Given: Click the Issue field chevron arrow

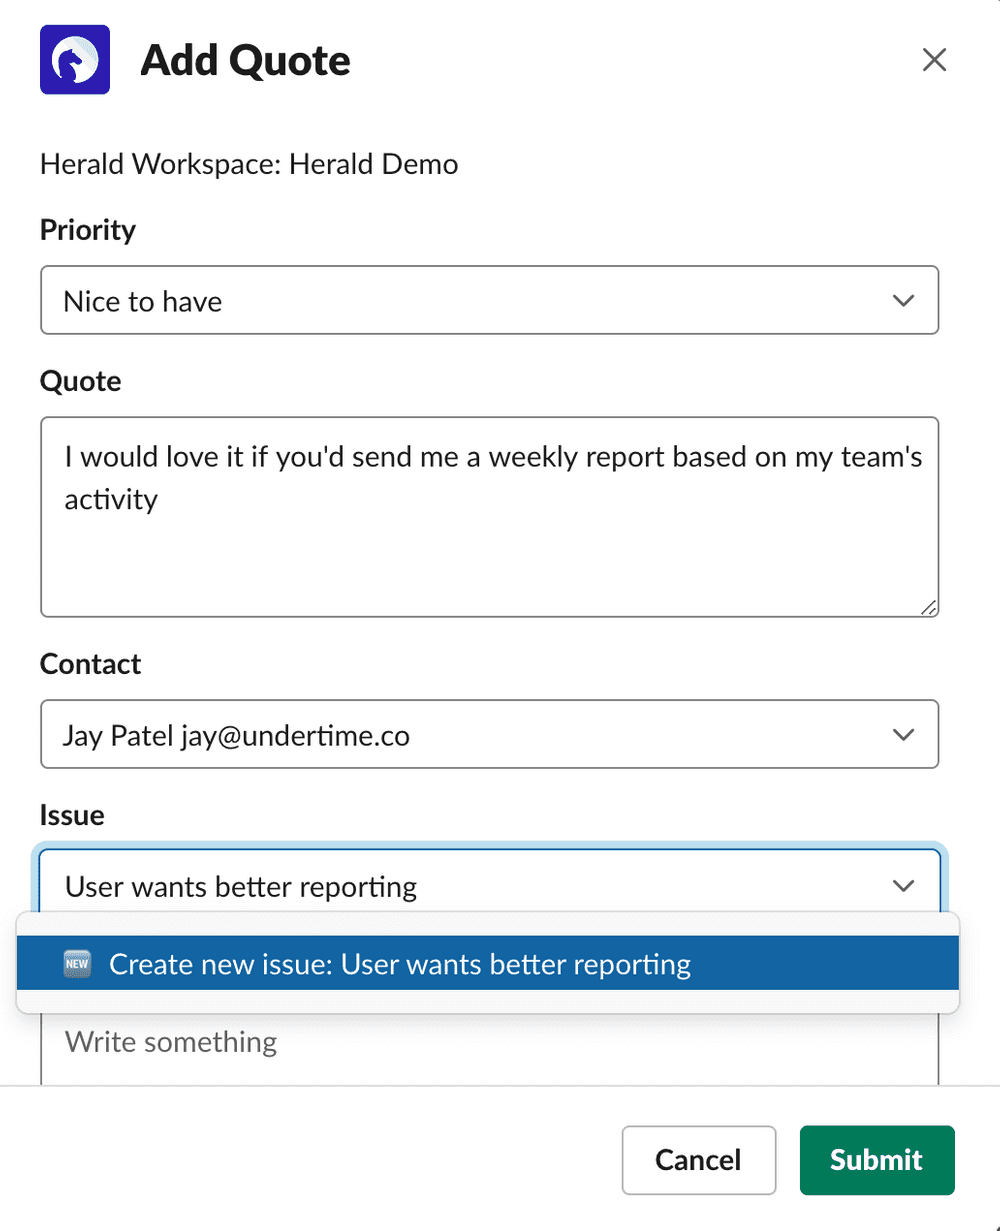Looking at the screenshot, I should 903,885.
